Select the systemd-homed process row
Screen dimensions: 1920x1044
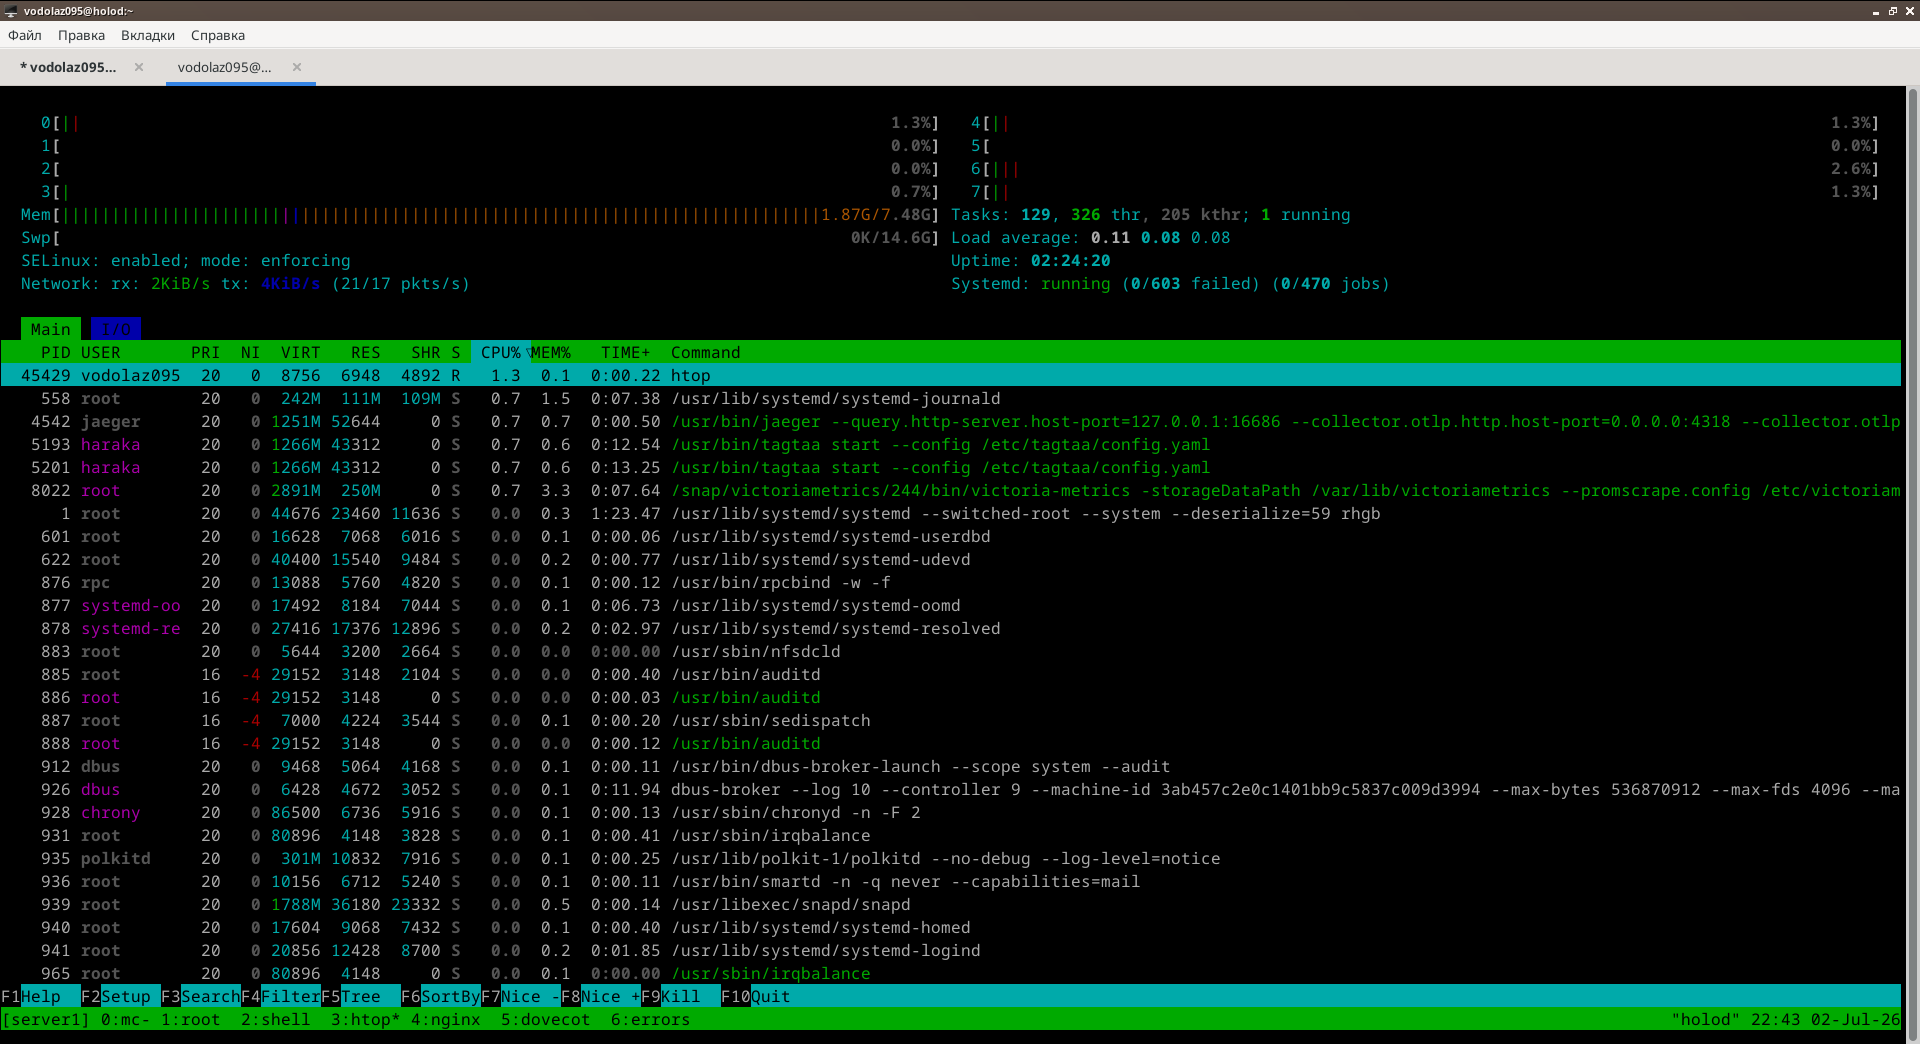(x=950, y=927)
